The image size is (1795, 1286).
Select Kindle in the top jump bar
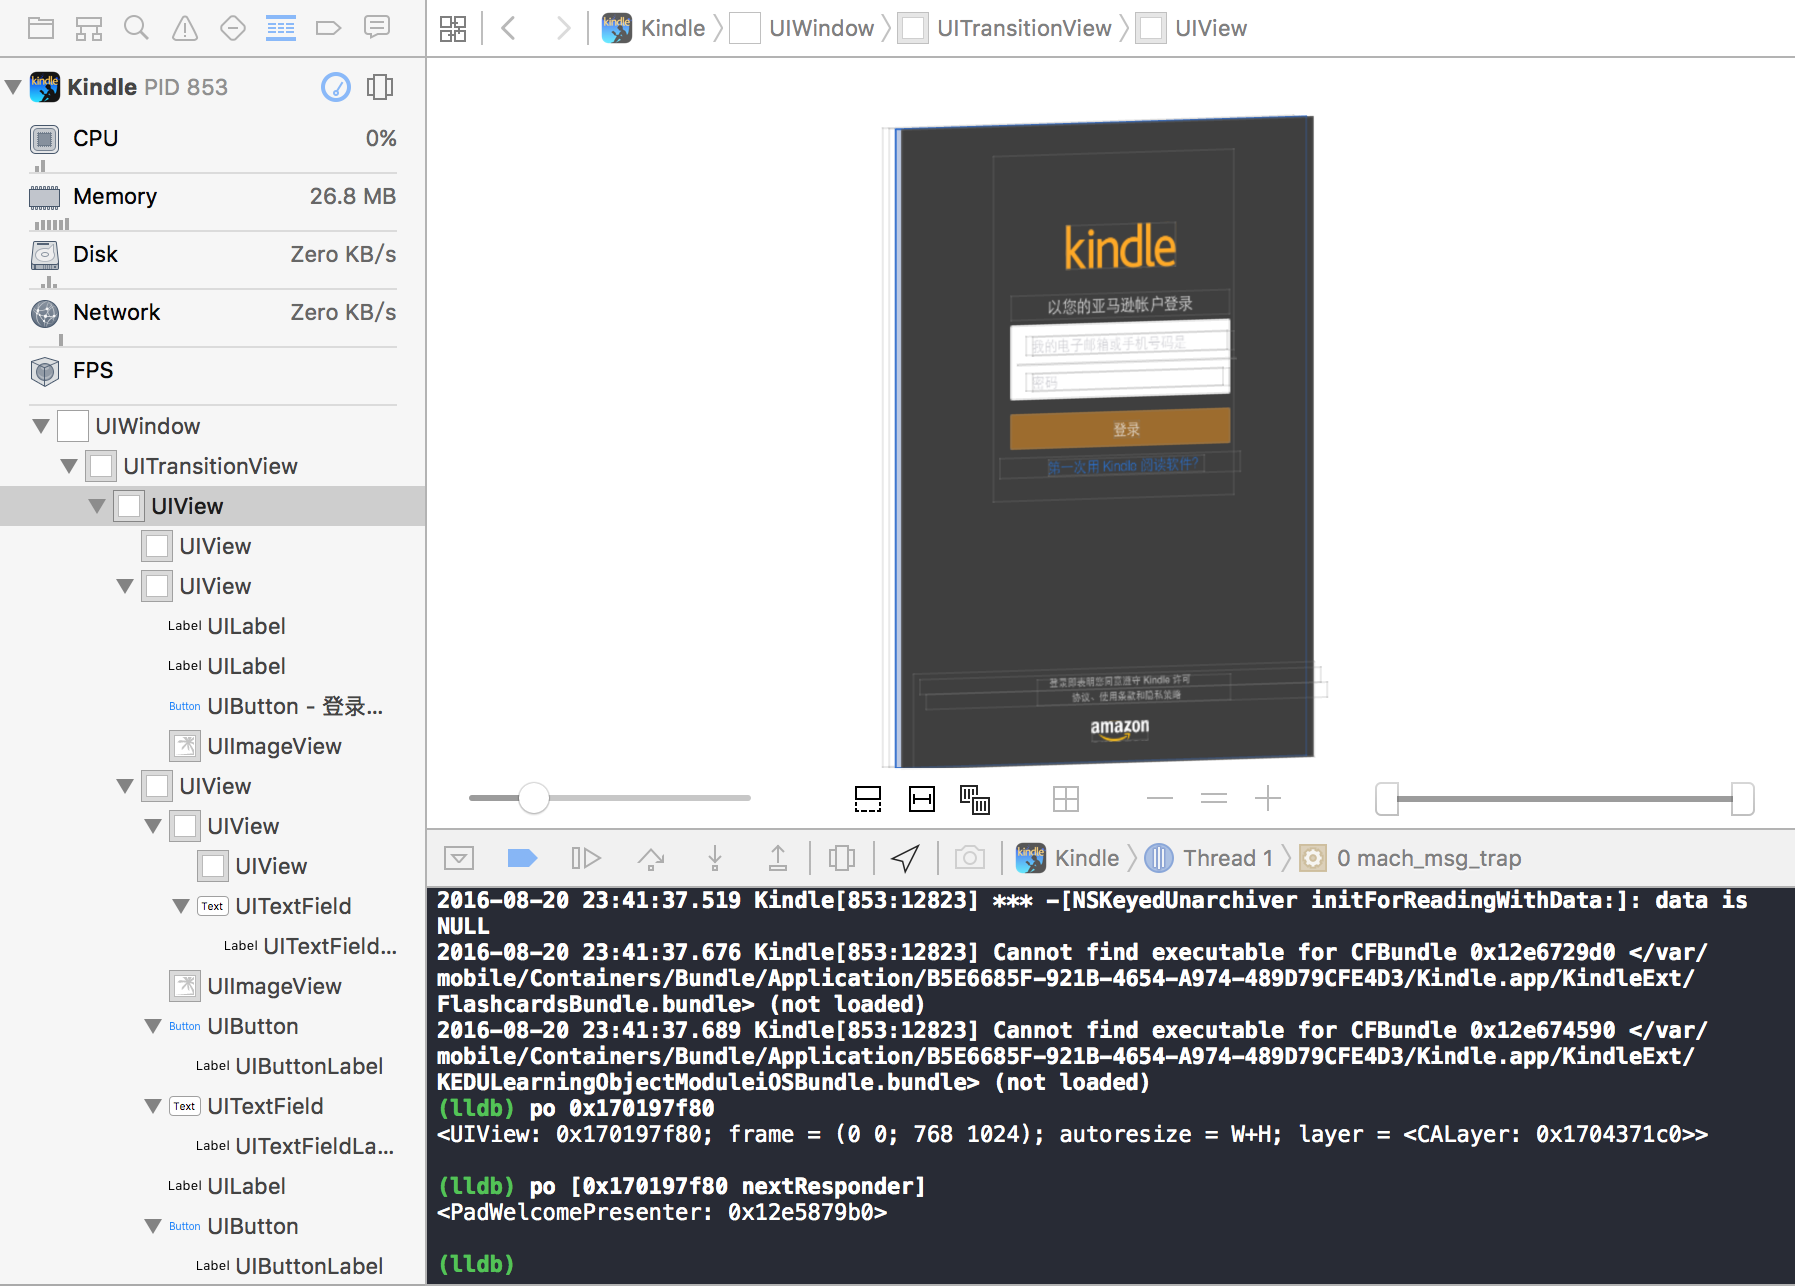tap(654, 28)
